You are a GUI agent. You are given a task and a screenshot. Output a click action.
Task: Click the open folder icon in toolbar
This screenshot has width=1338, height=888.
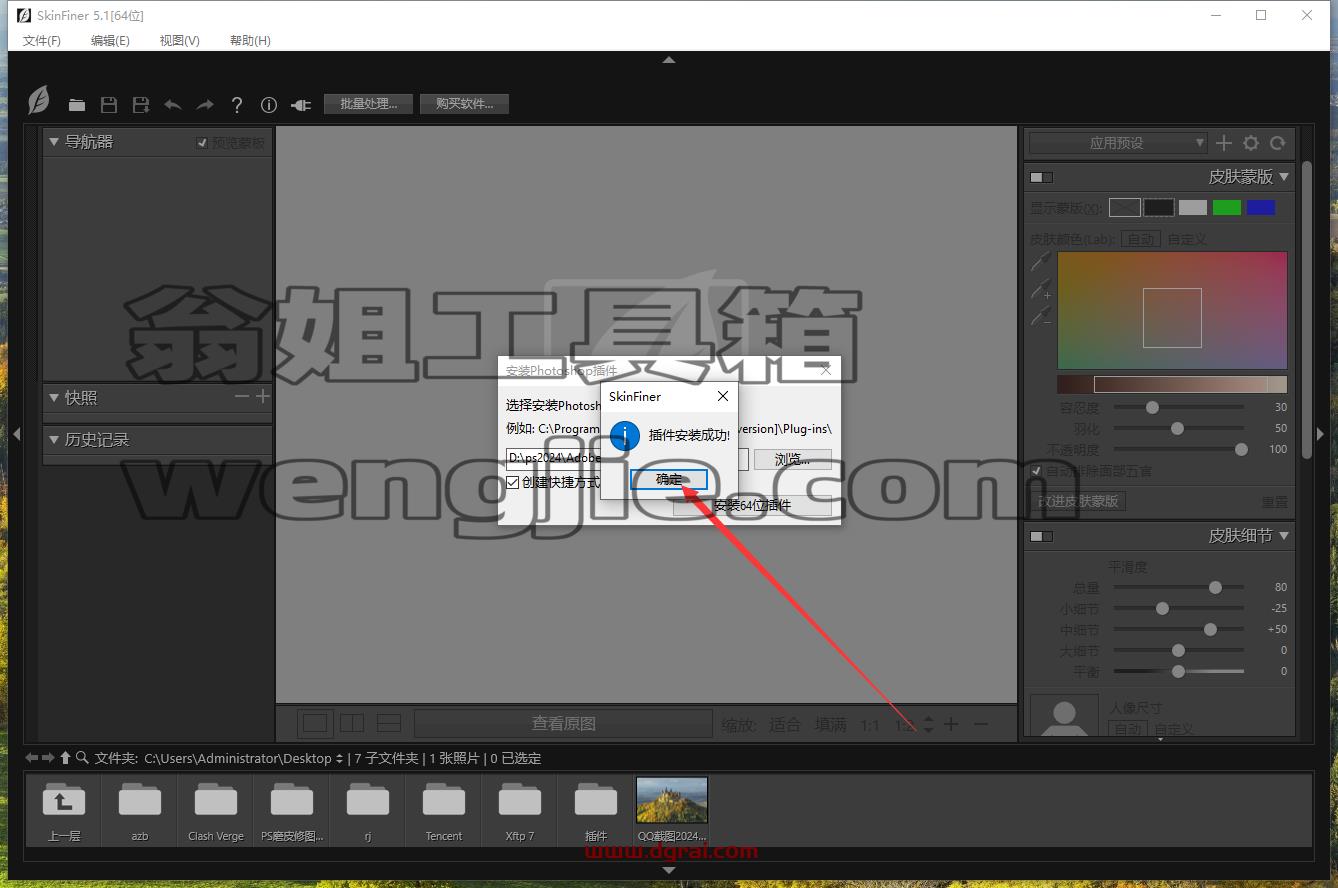77,104
